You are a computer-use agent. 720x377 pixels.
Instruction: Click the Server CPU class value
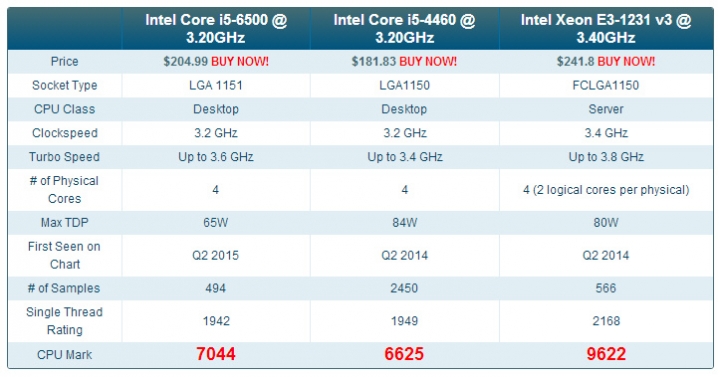click(606, 109)
